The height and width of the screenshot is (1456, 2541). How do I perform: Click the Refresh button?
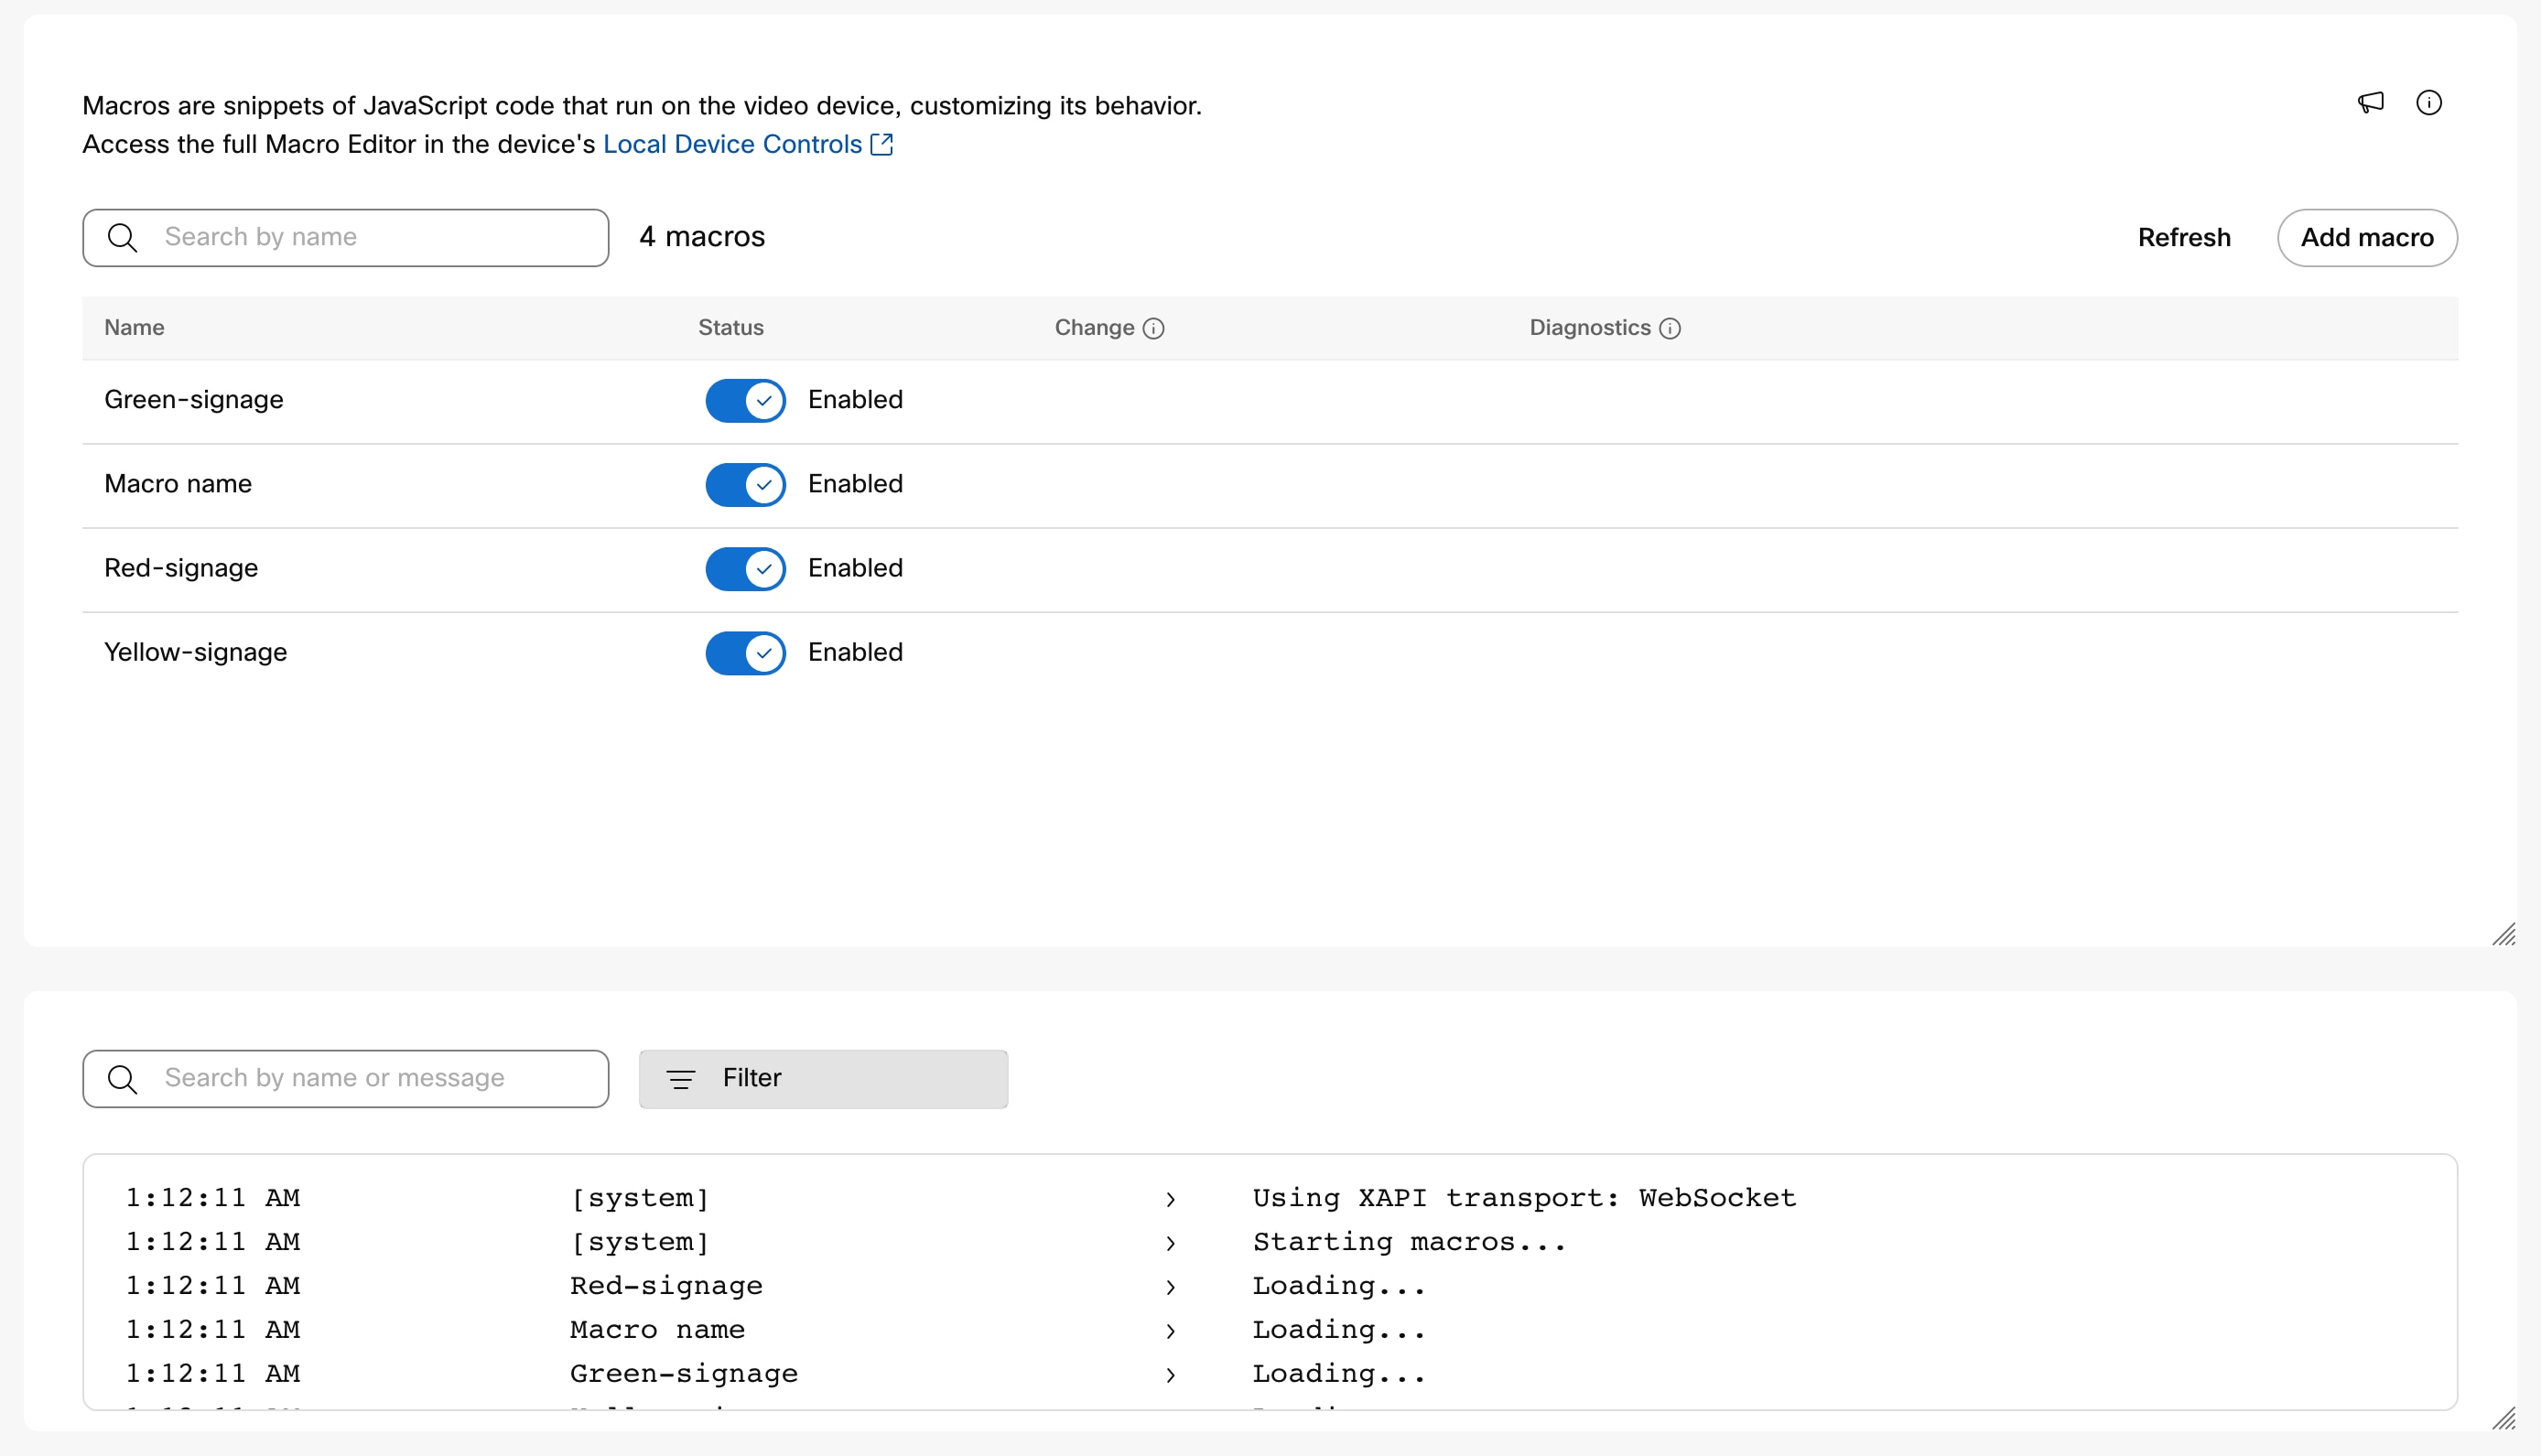click(x=2183, y=236)
